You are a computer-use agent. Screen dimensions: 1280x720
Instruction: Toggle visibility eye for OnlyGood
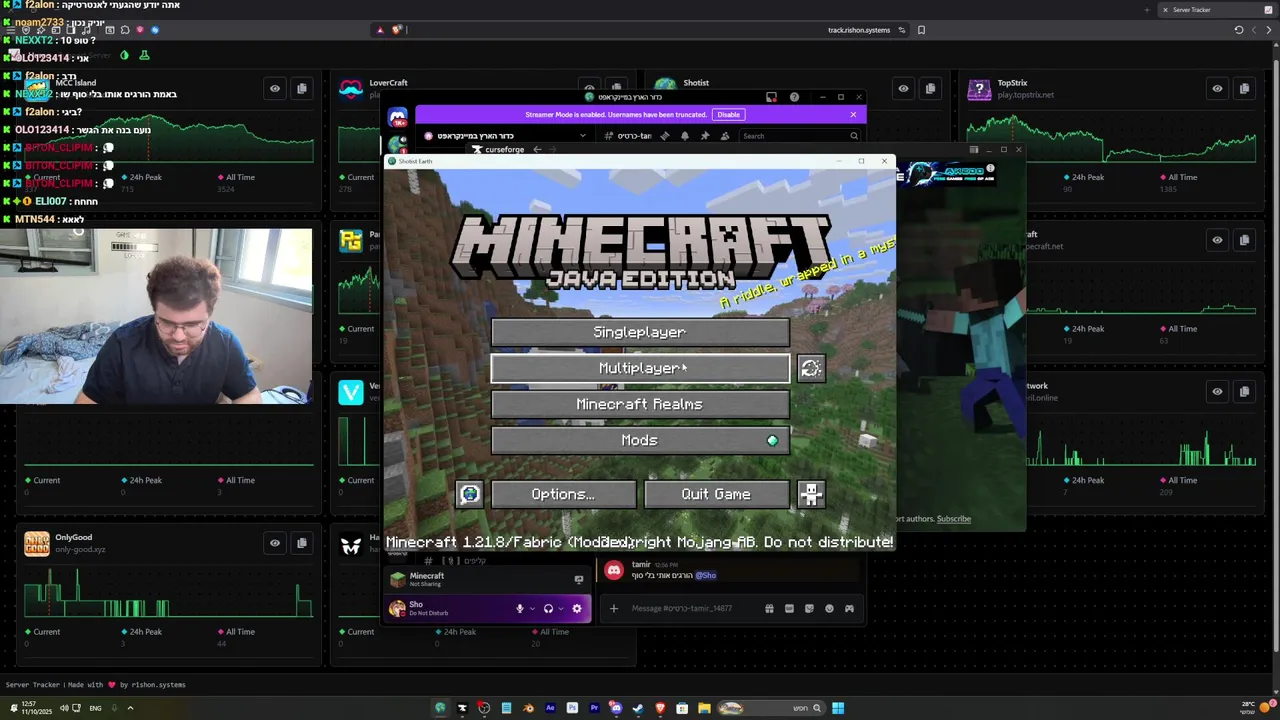point(274,543)
